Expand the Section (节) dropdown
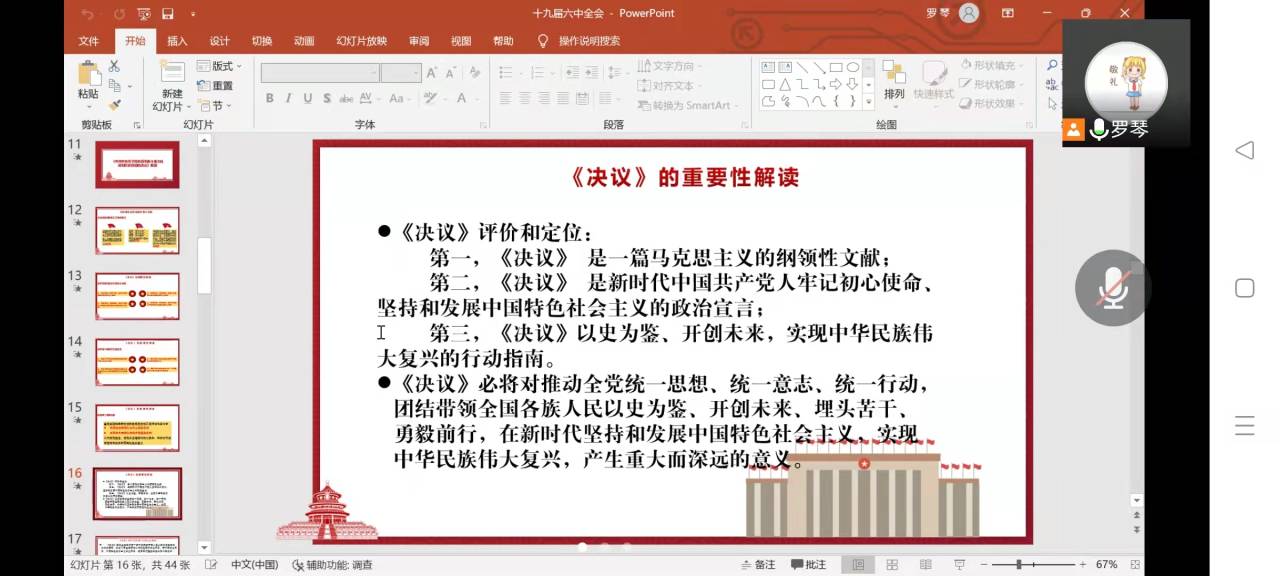 [216, 106]
